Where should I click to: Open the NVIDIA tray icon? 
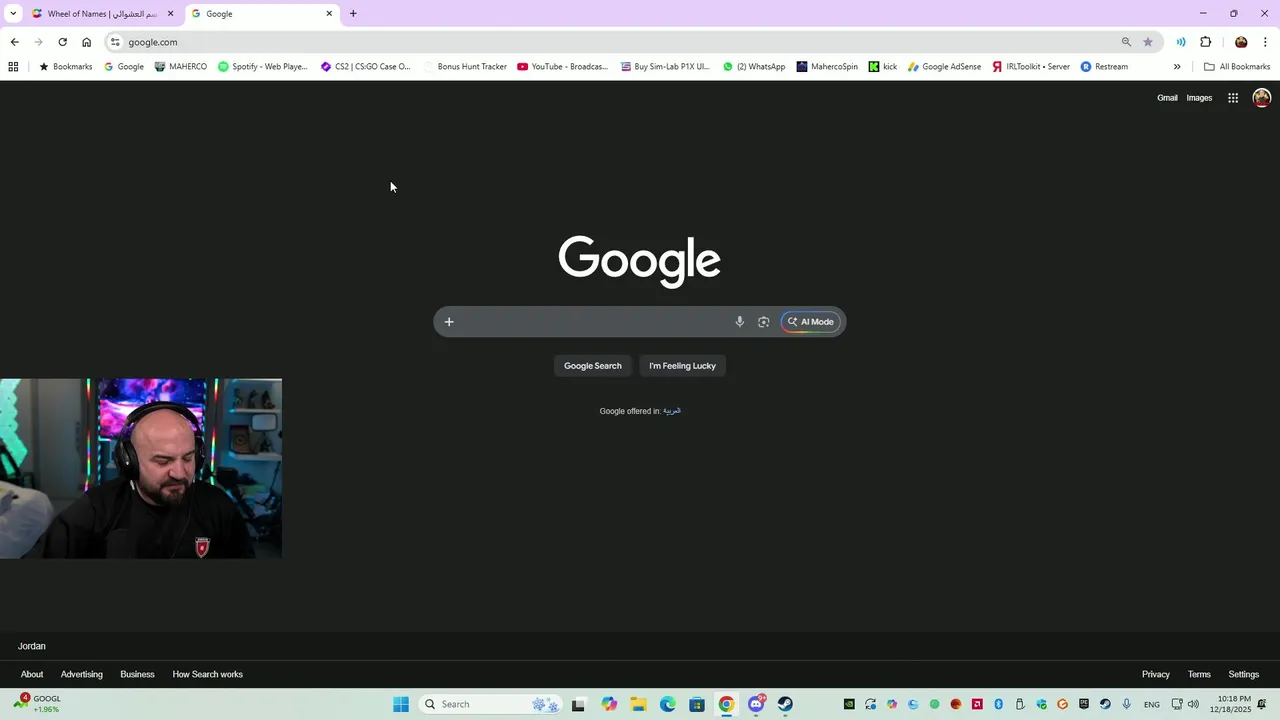click(849, 704)
